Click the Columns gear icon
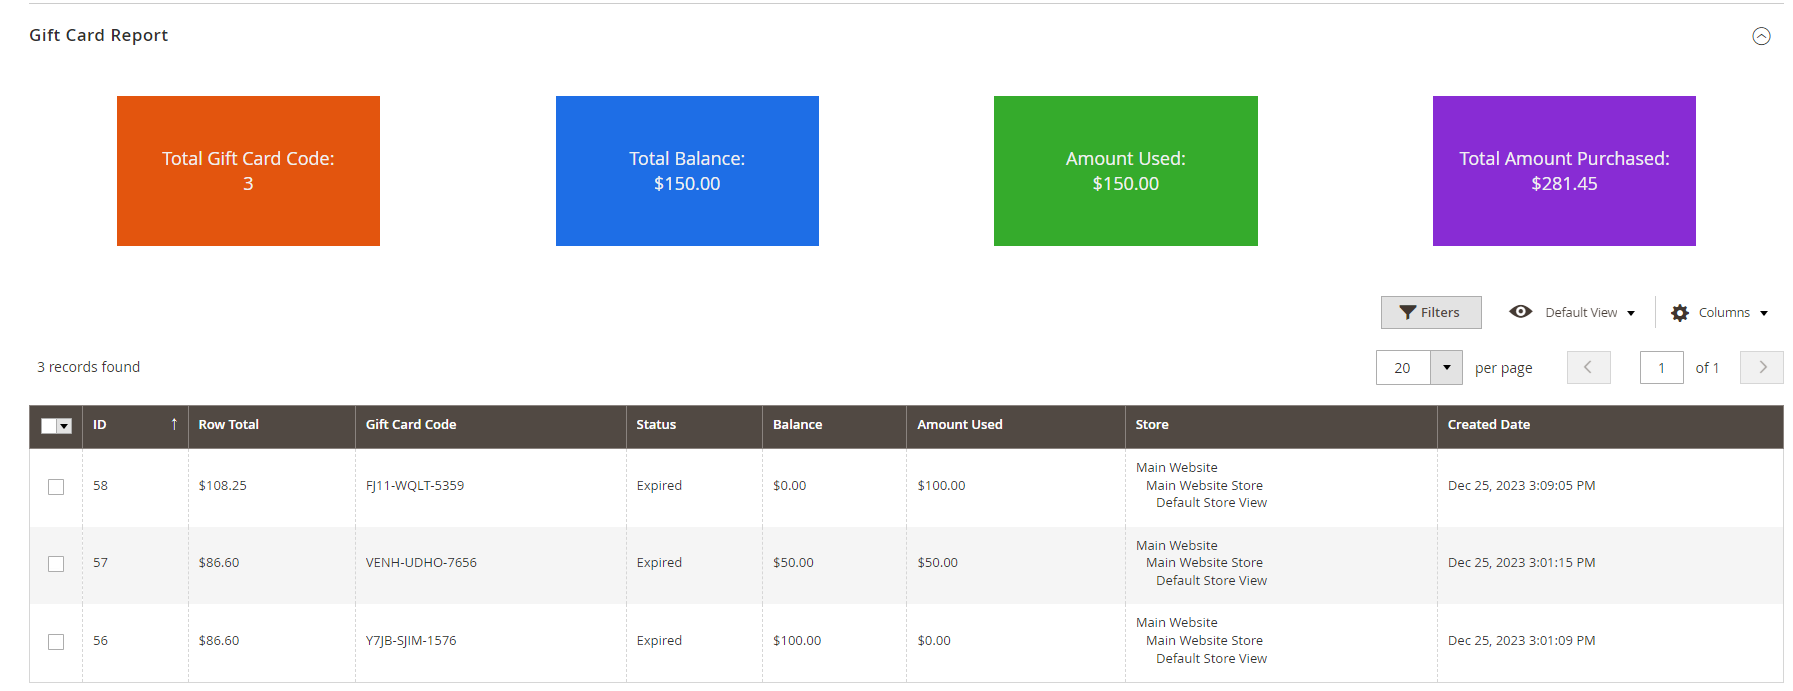The height and width of the screenshot is (691, 1793). [x=1680, y=313]
